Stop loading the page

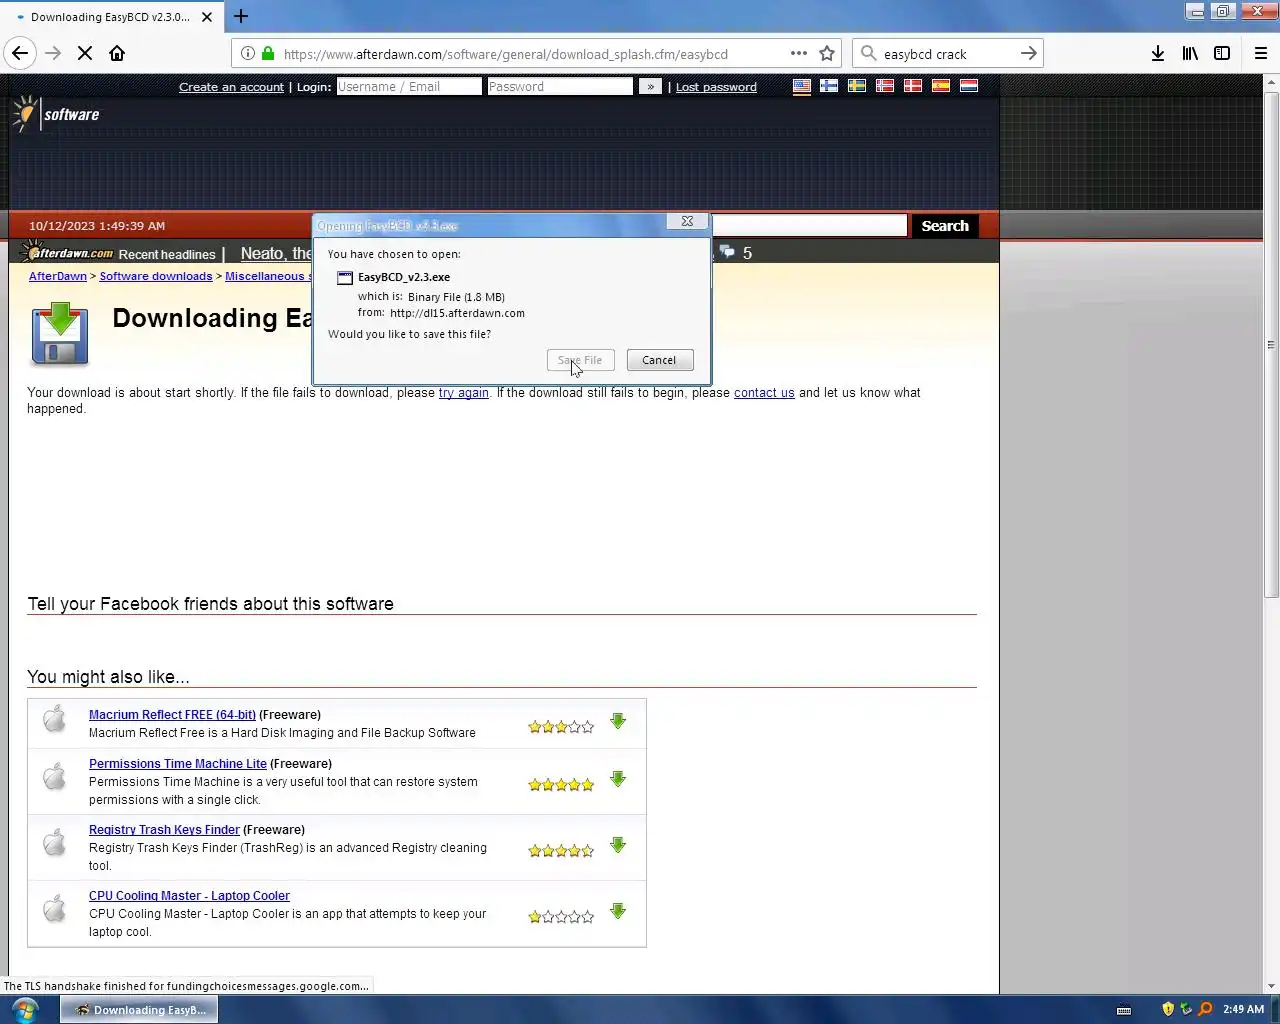(x=85, y=53)
